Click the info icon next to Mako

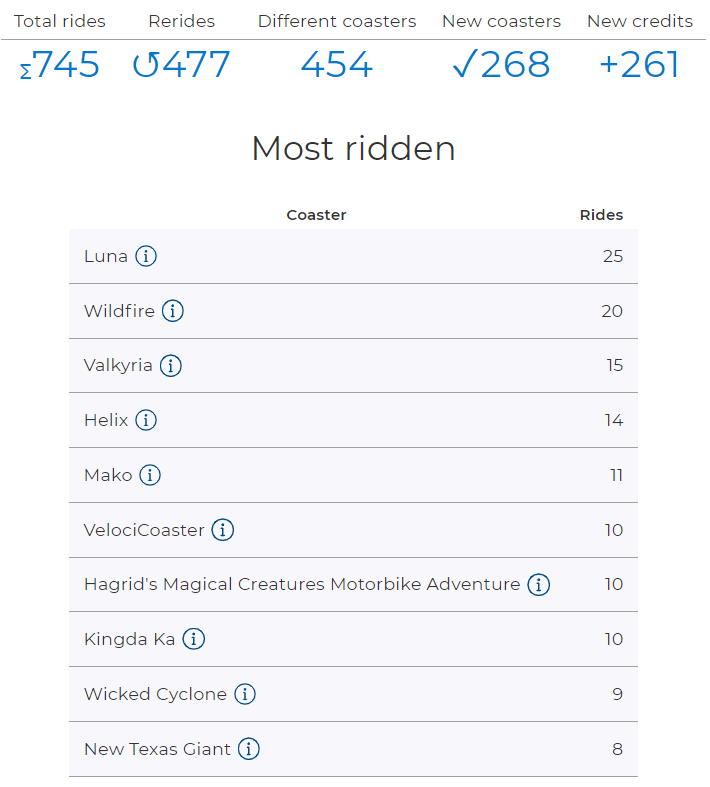[150, 475]
